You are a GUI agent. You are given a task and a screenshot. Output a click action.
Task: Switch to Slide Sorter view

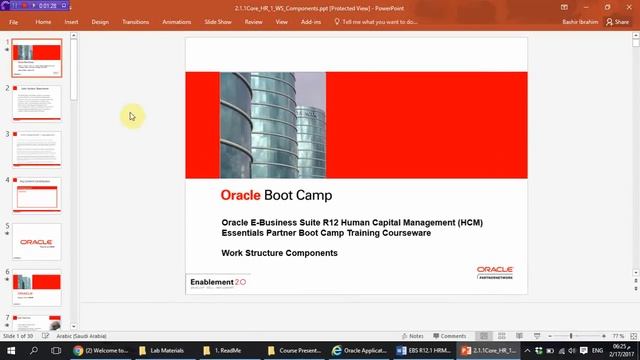(x=502, y=336)
